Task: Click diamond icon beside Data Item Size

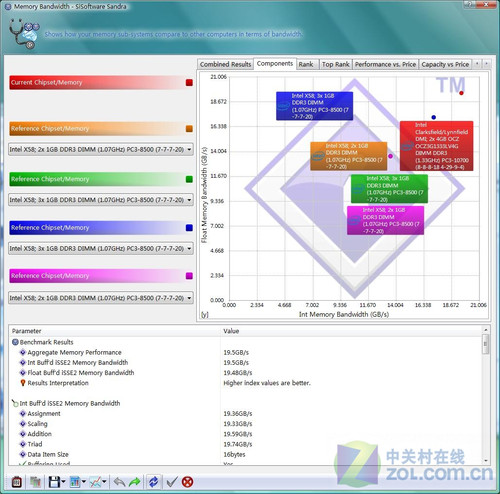Action: point(23,454)
